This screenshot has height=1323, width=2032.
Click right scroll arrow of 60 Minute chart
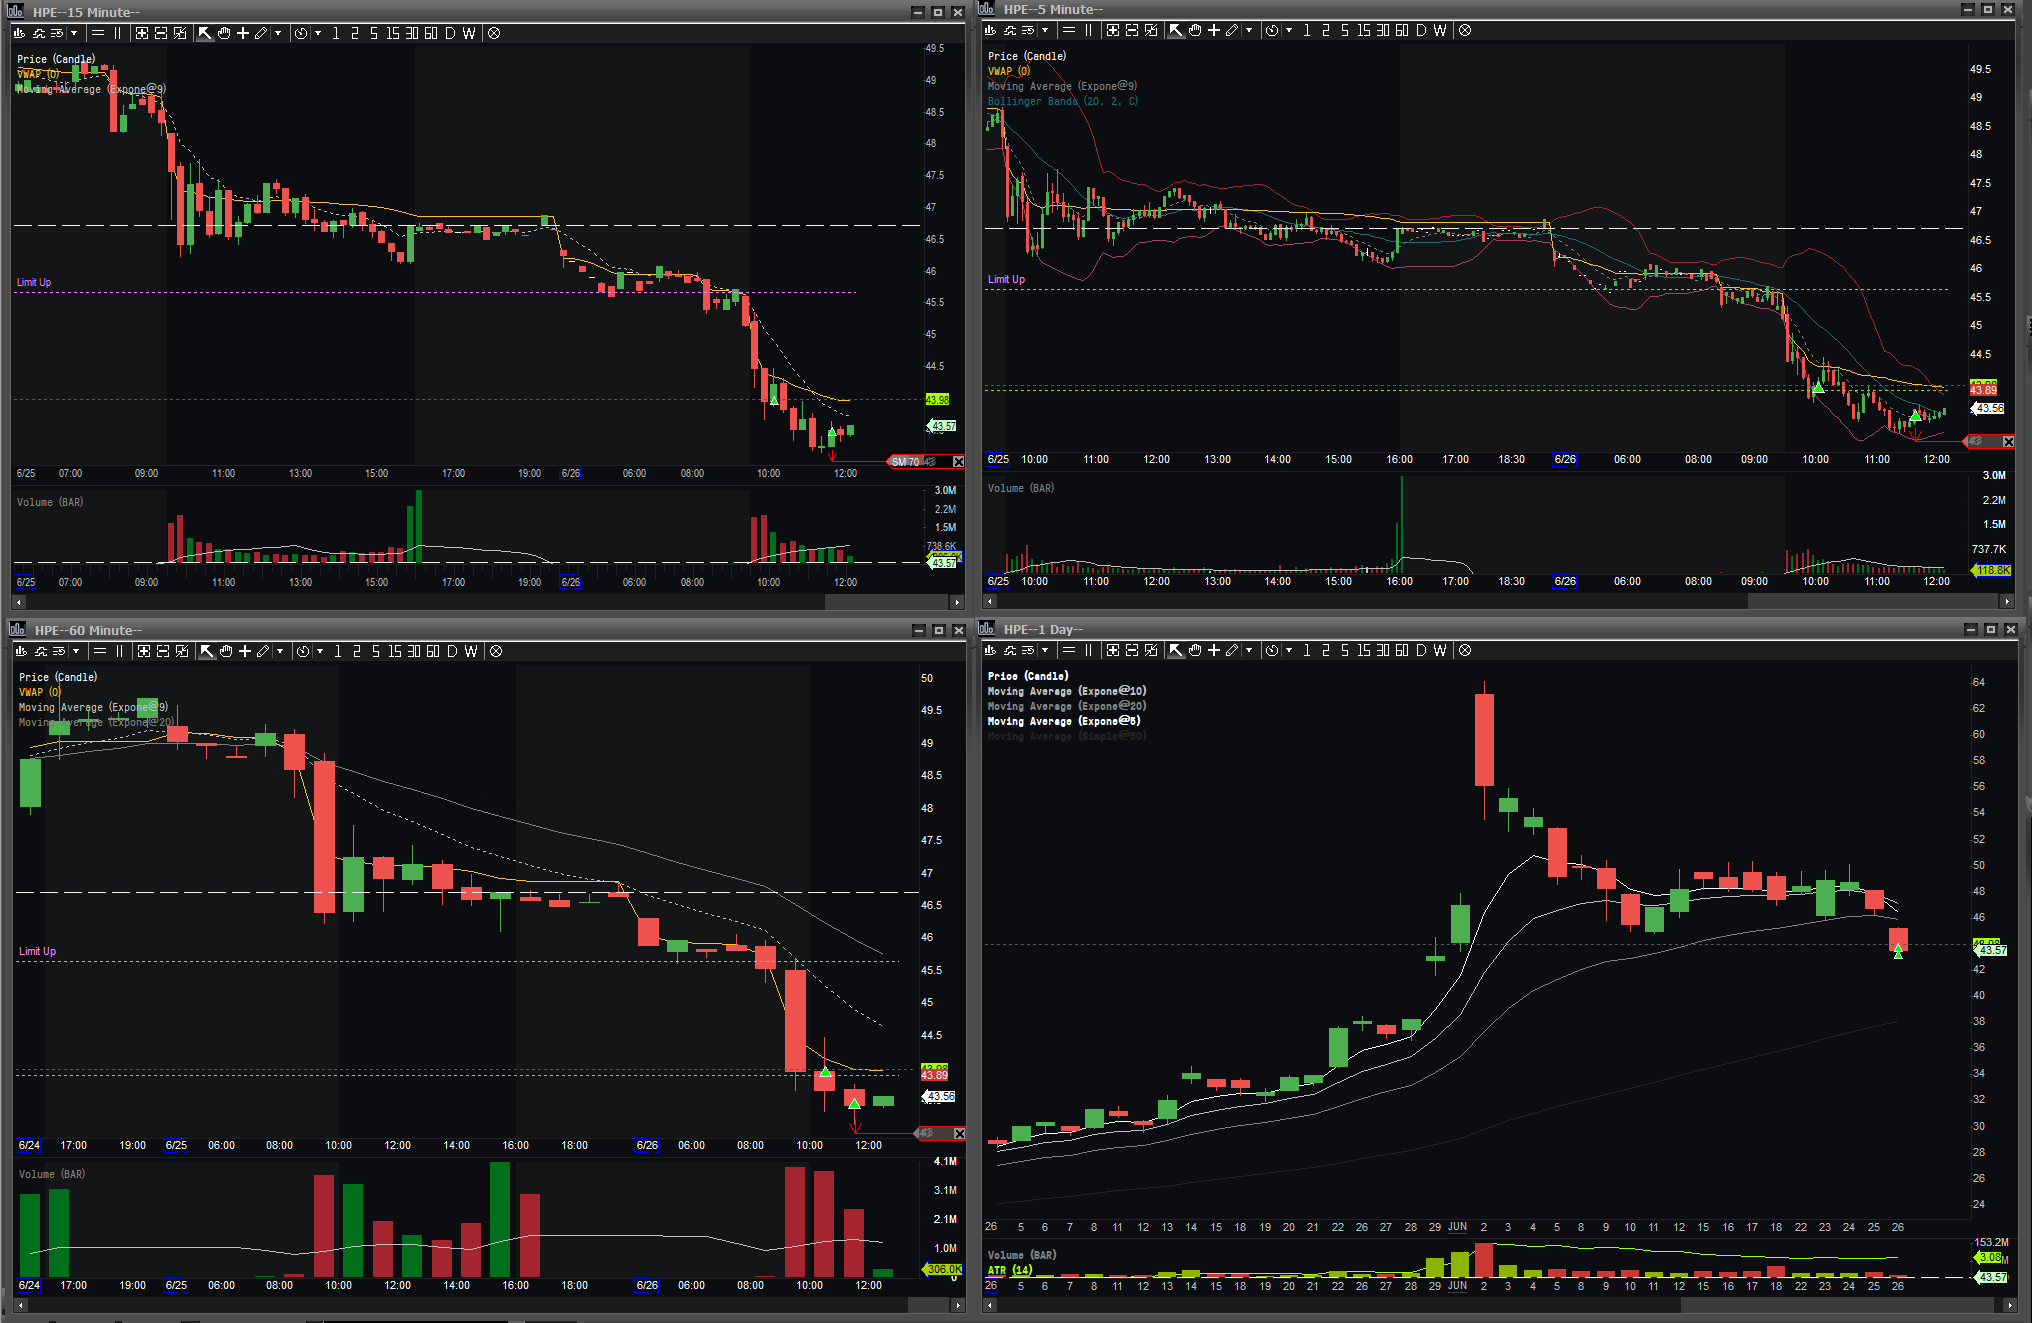click(x=957, y=1305)
